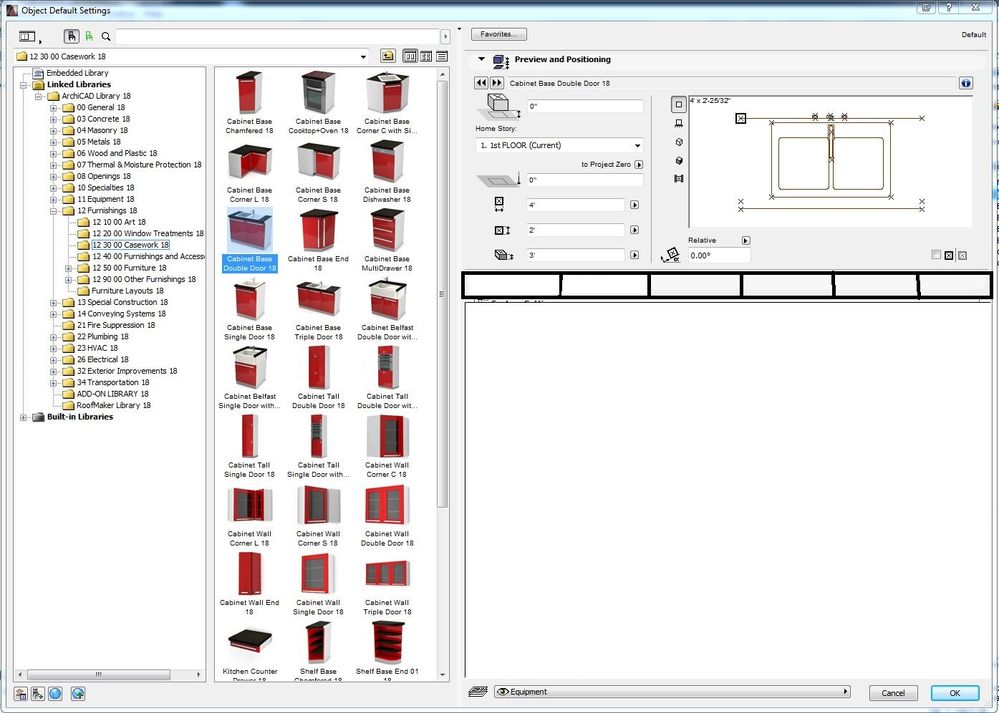Image resolution: width=999 pixels, height=713 pixels.
Task: Click the Favorites button
Action: click(498, 34)
